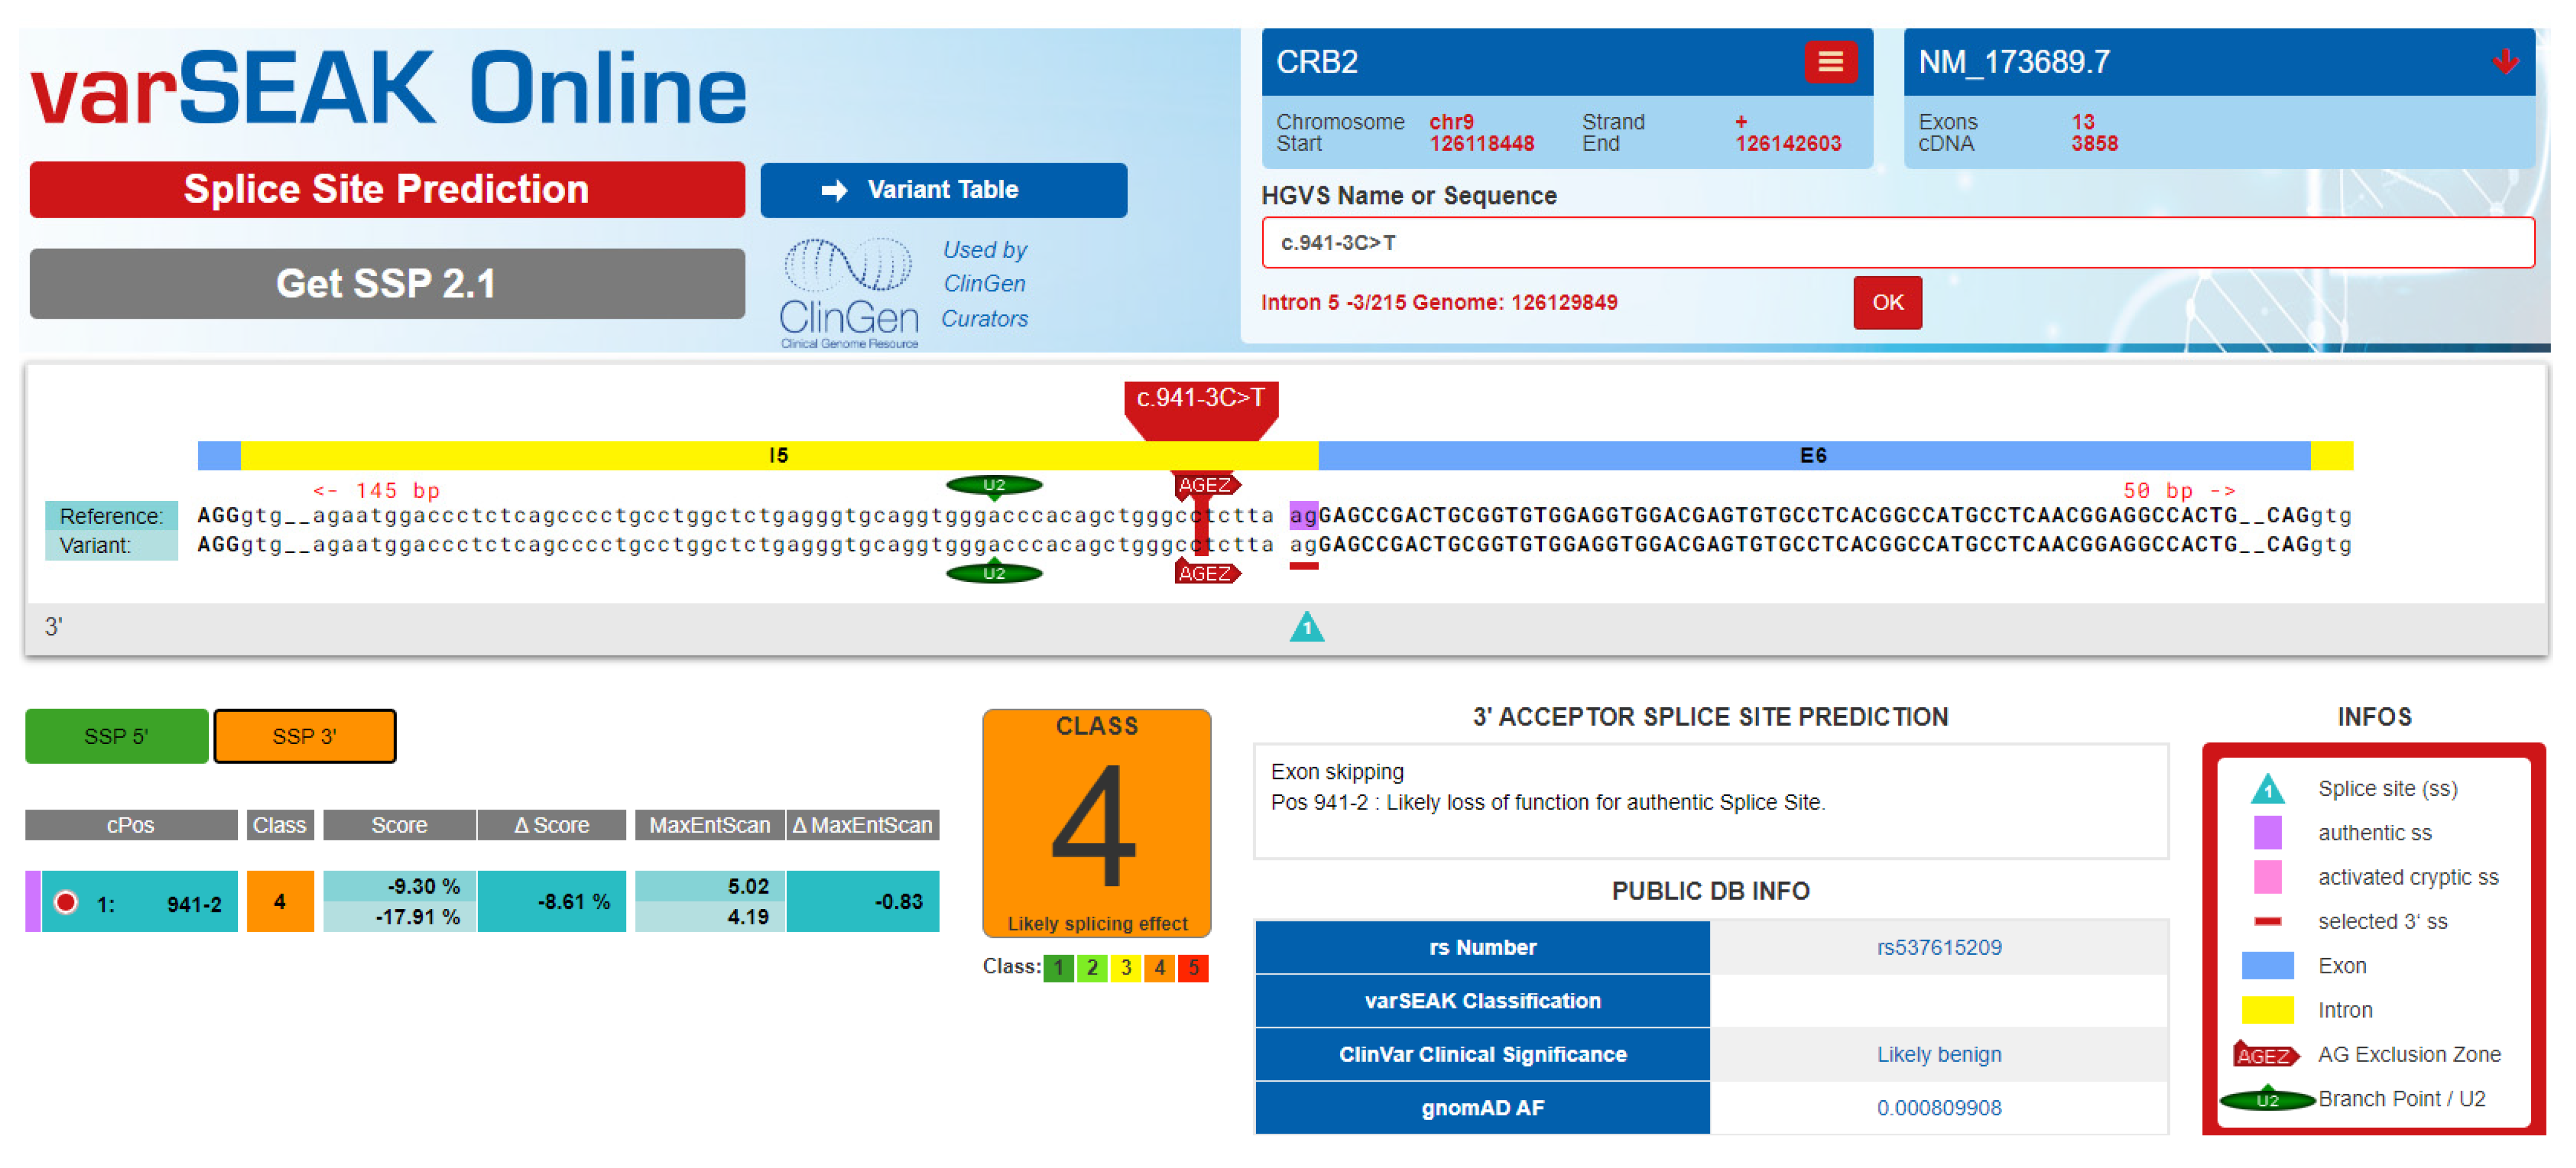Click the Get SSP 2.1 button
Screen dimensions: 2576x1168
pos(387,284)
